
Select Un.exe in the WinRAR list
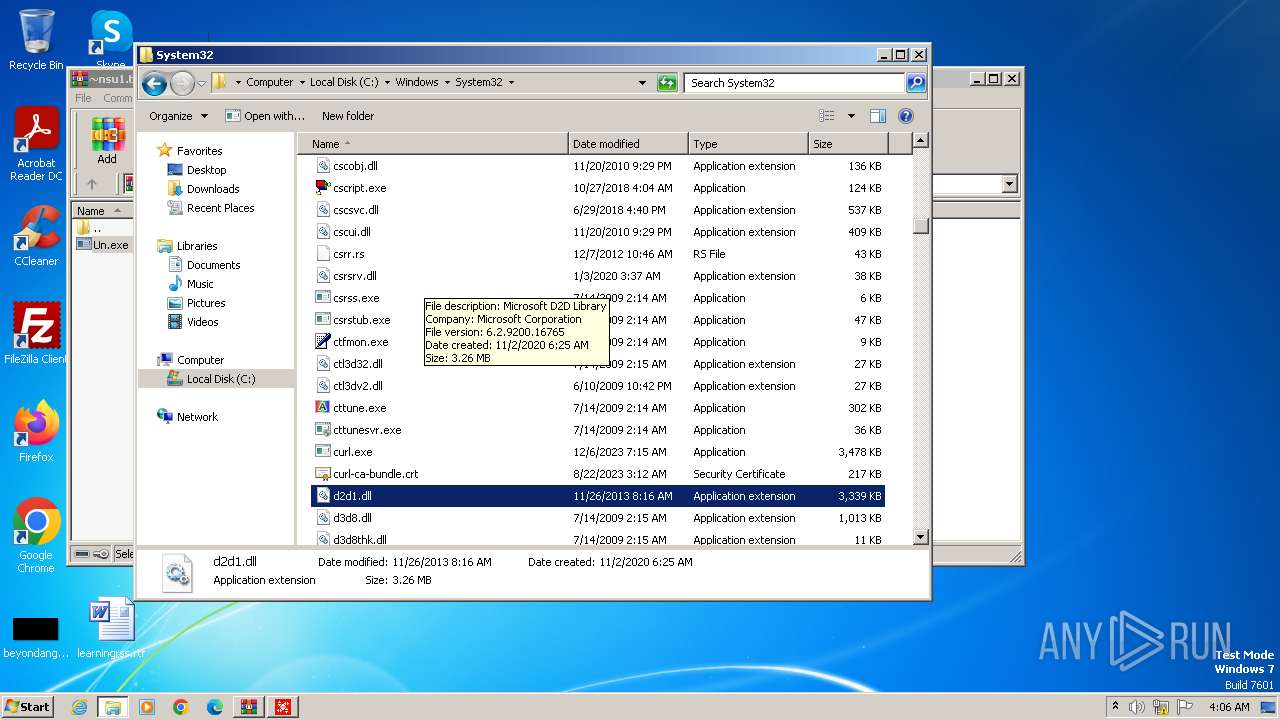point(103,245)
